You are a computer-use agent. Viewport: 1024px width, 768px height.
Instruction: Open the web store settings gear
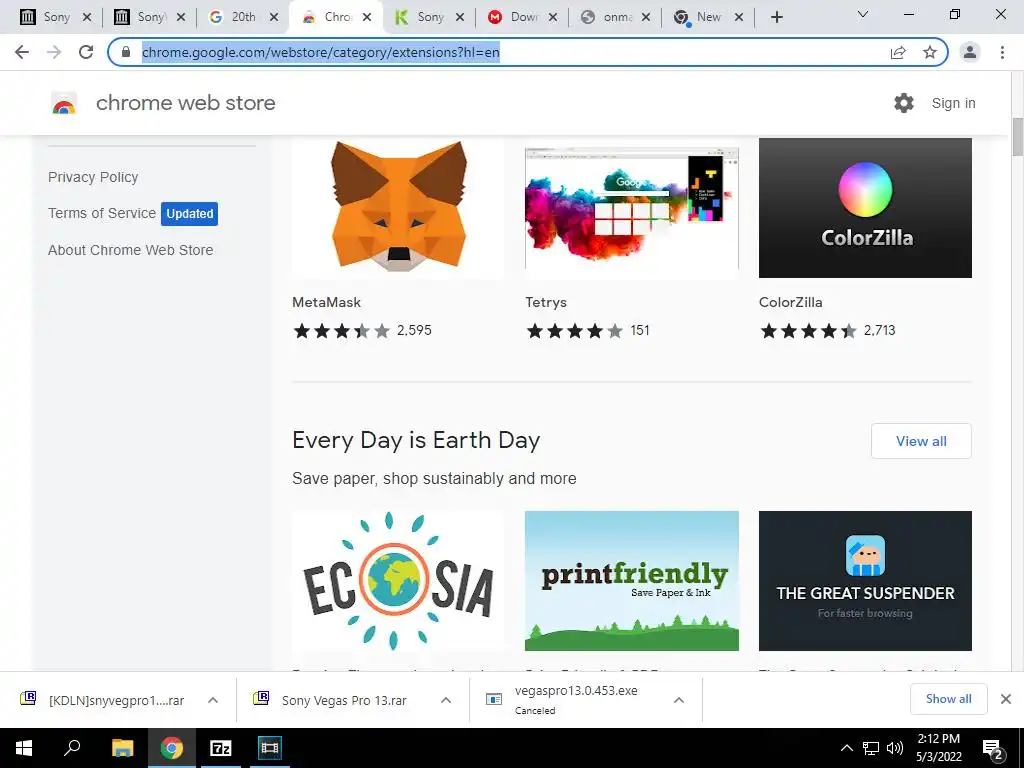(x=904, y=103)
